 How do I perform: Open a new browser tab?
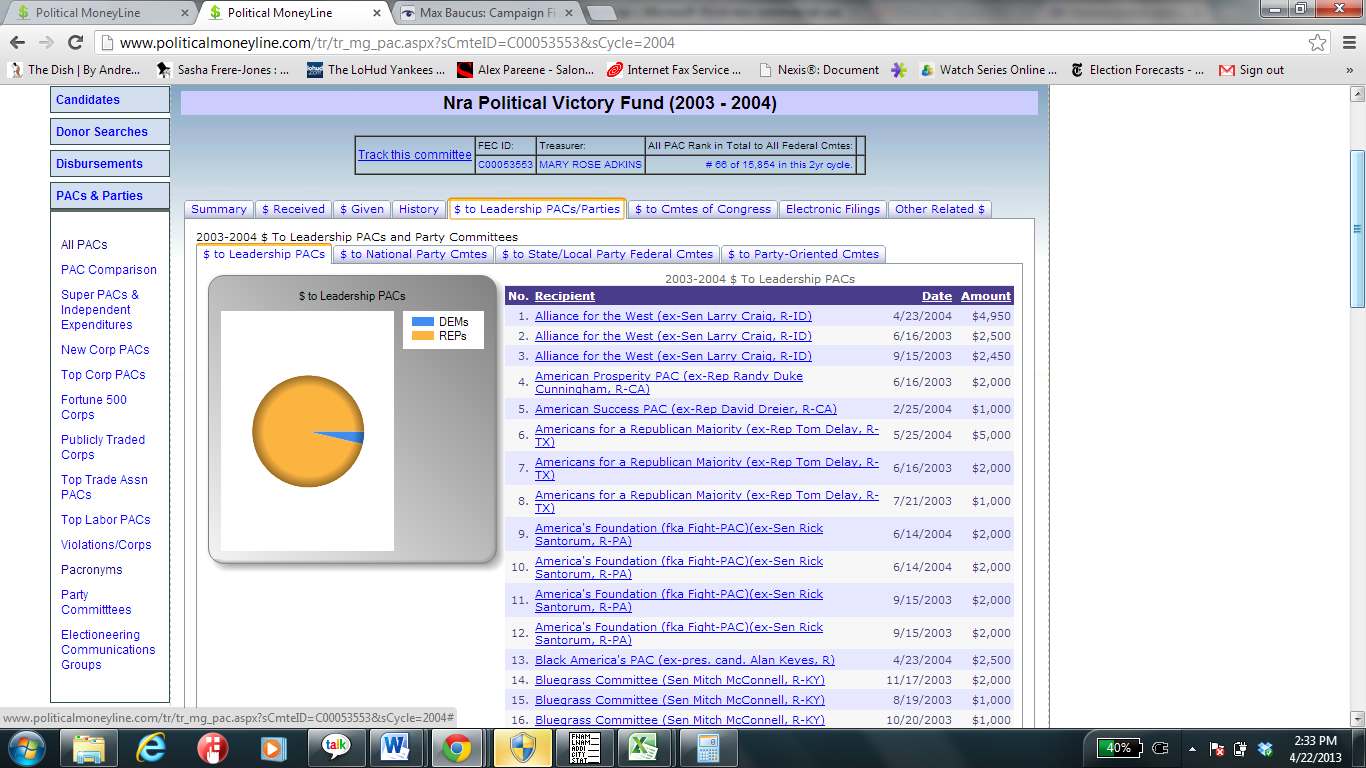[601, 13]
